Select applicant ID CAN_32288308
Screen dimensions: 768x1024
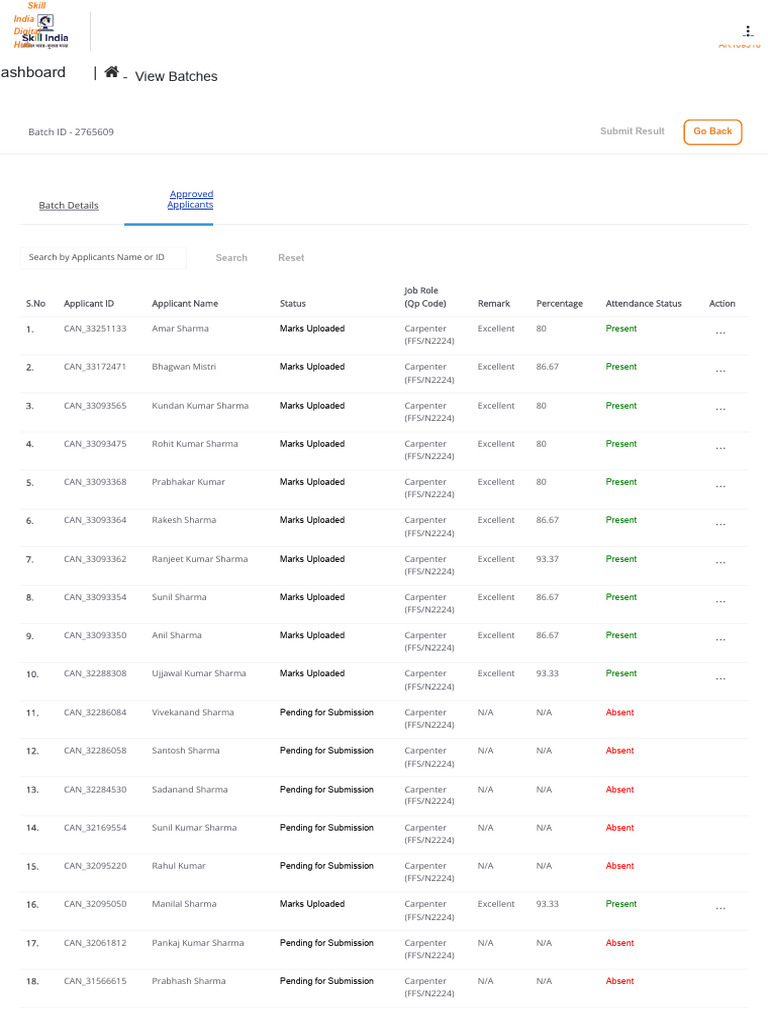(x=95, y=673)
